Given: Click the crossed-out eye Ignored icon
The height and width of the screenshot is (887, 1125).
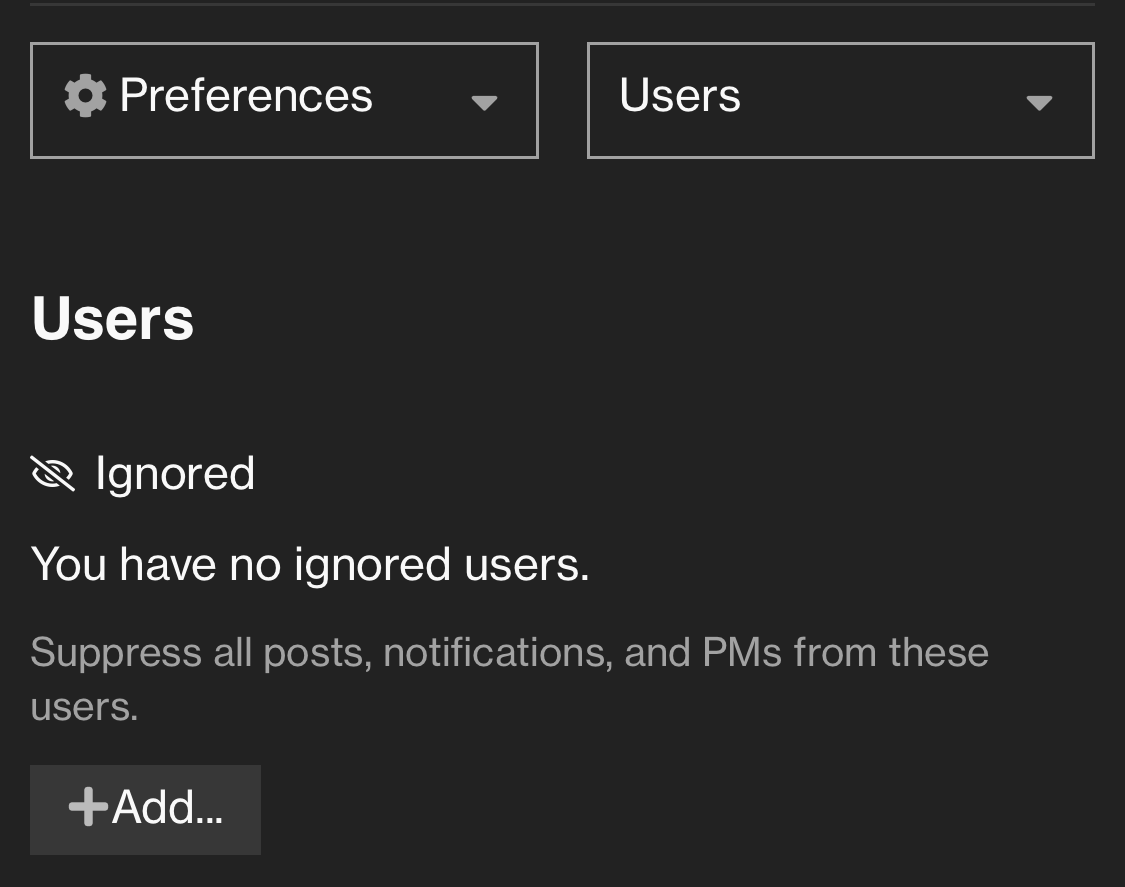Looking at the screenshot, I should click(x=53, y=474).
